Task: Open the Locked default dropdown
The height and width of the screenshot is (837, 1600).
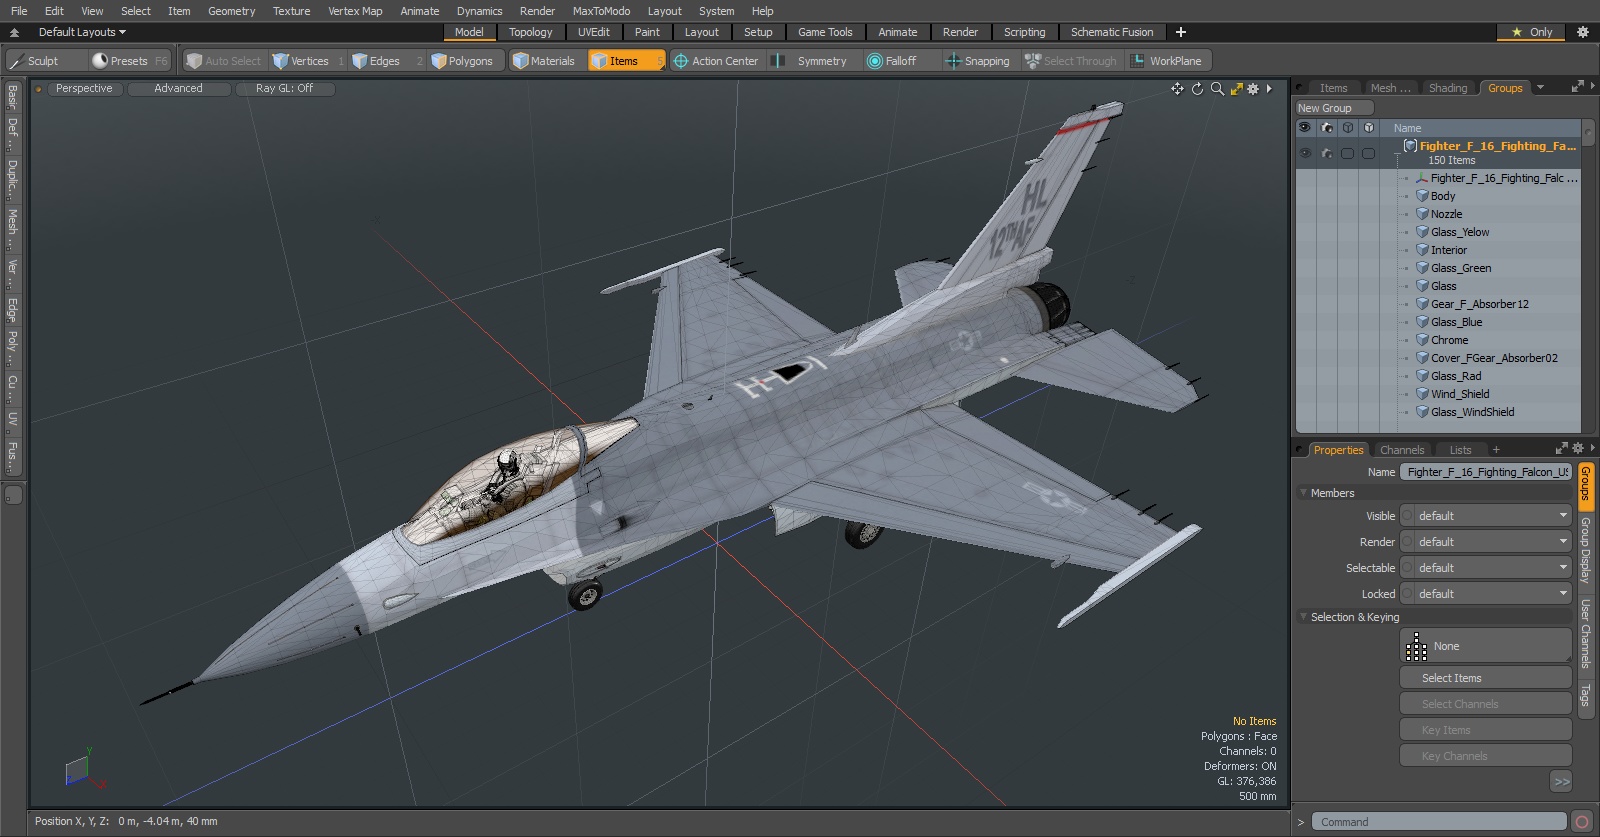Action: click(x=1486, y=594)
